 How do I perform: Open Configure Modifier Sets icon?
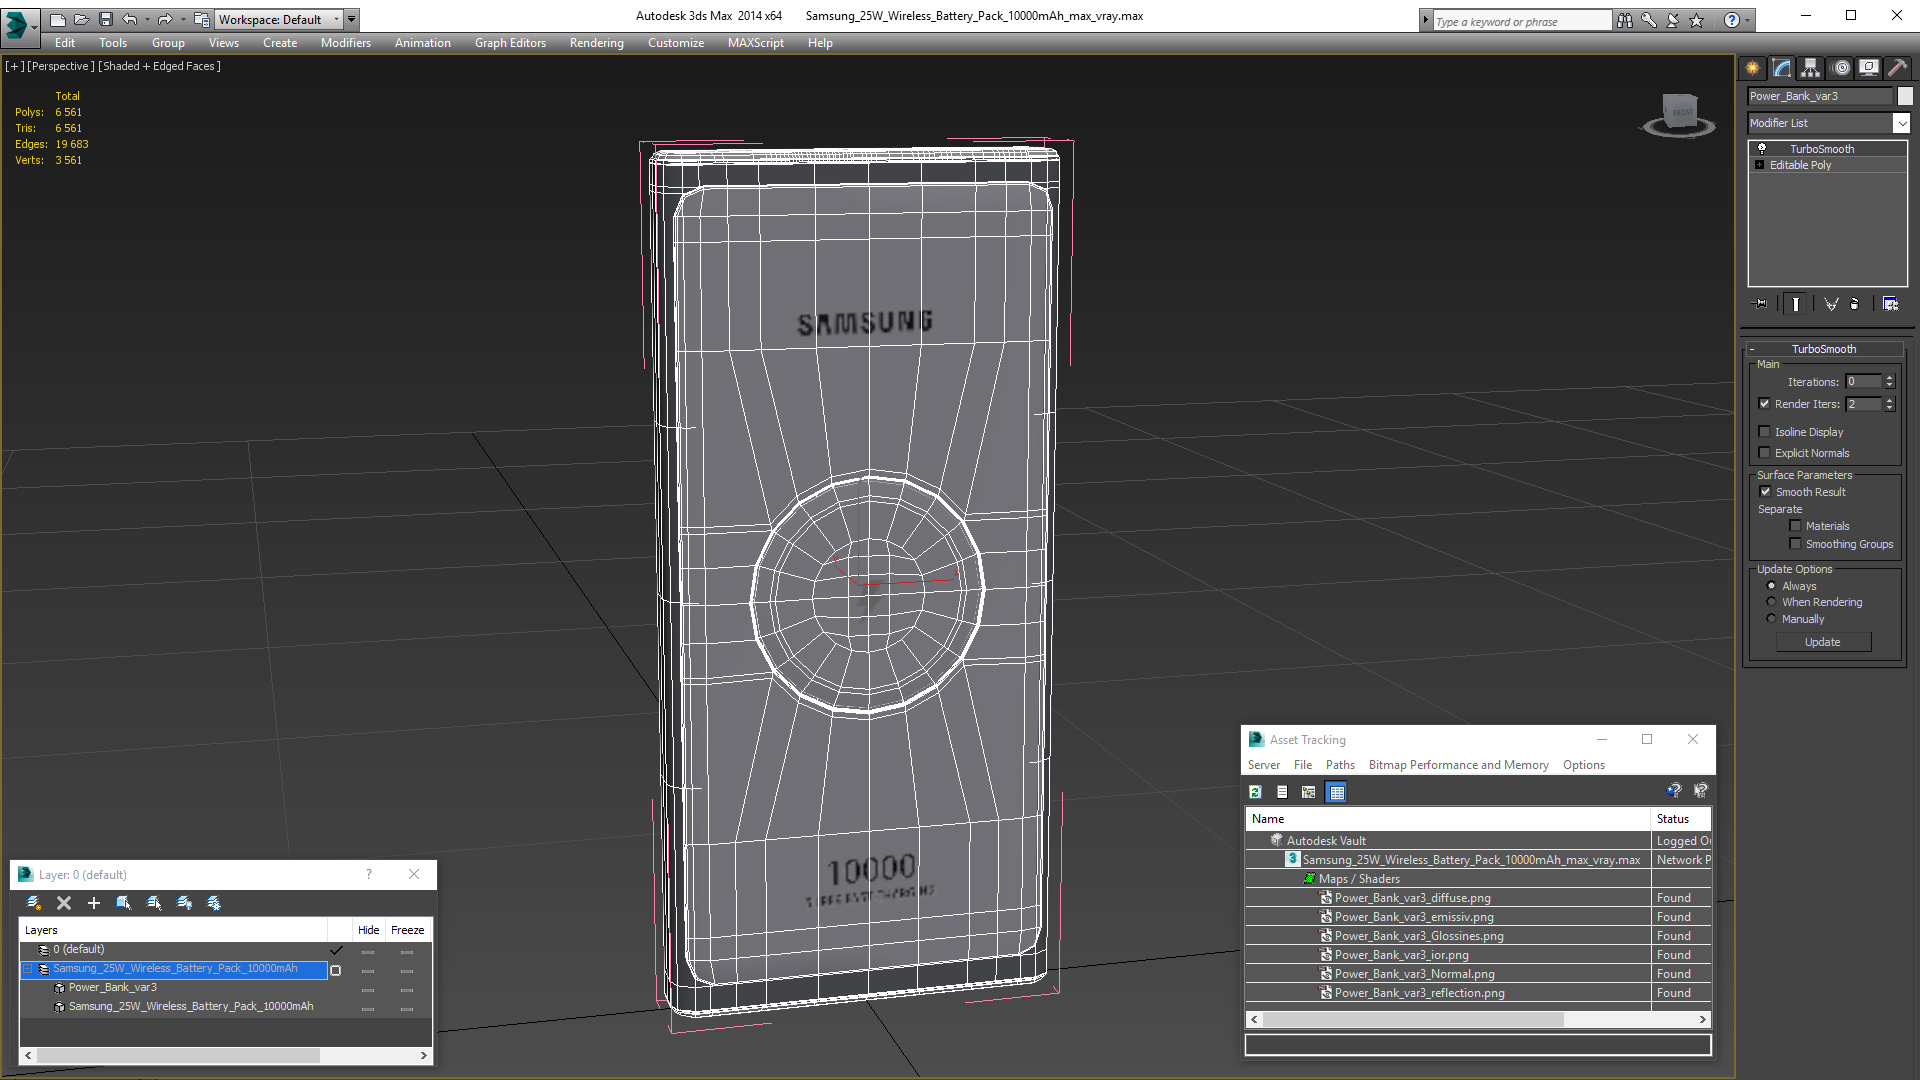pos(1890,304)
